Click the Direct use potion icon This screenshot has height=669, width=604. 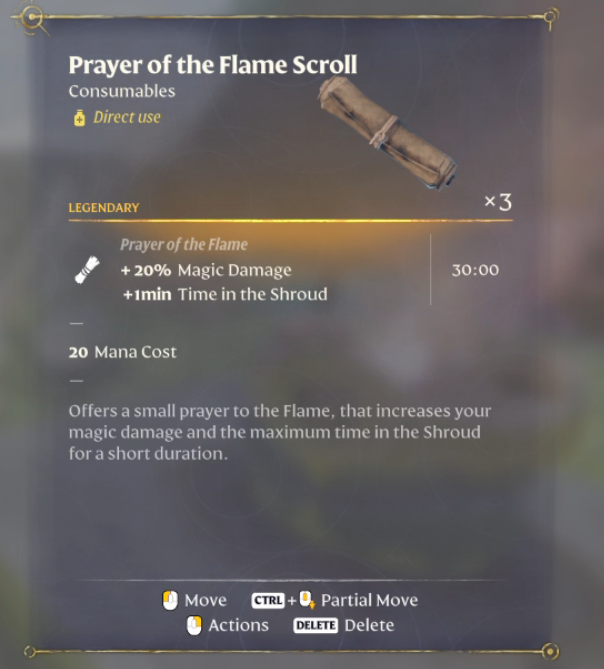point(79,118)
